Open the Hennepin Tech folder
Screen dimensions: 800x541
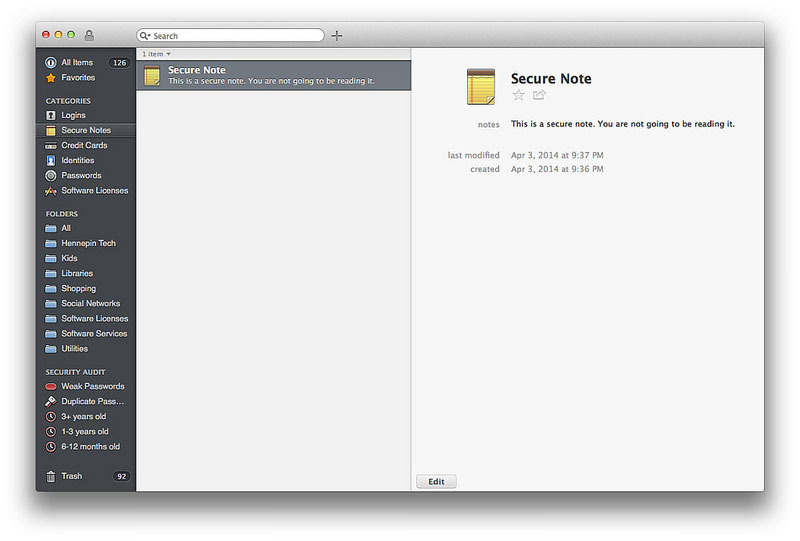coord(88,243)
